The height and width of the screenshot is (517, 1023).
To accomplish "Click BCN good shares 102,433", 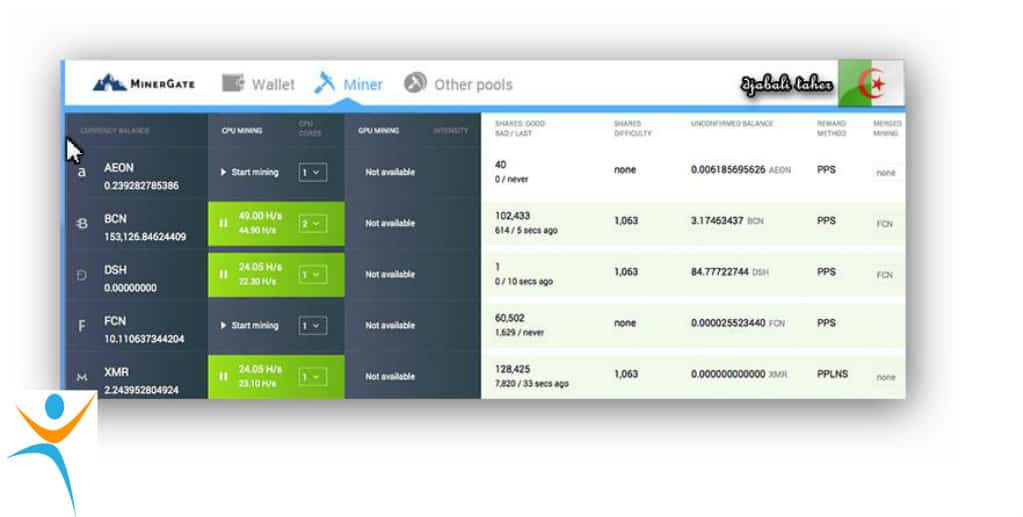I will (x=512, y=216).
